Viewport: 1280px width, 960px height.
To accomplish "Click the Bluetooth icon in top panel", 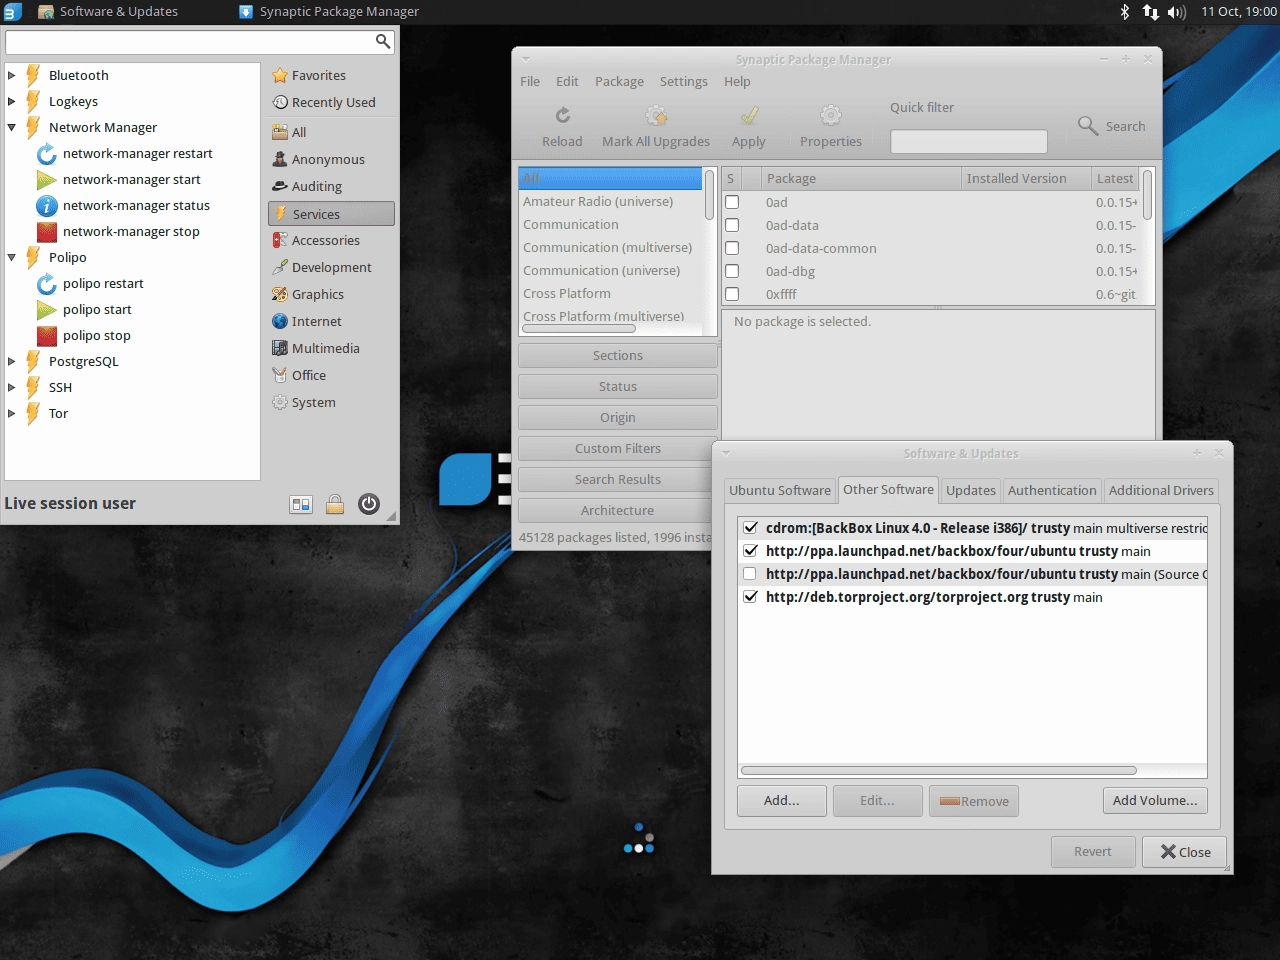I will (x=1124, y=12).
